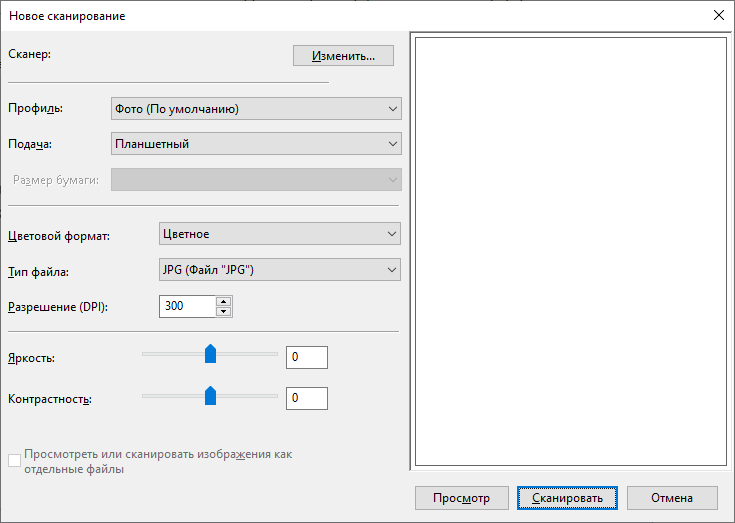Click the Контрастность value field
The image size is (735, 523).
point(307,398)
